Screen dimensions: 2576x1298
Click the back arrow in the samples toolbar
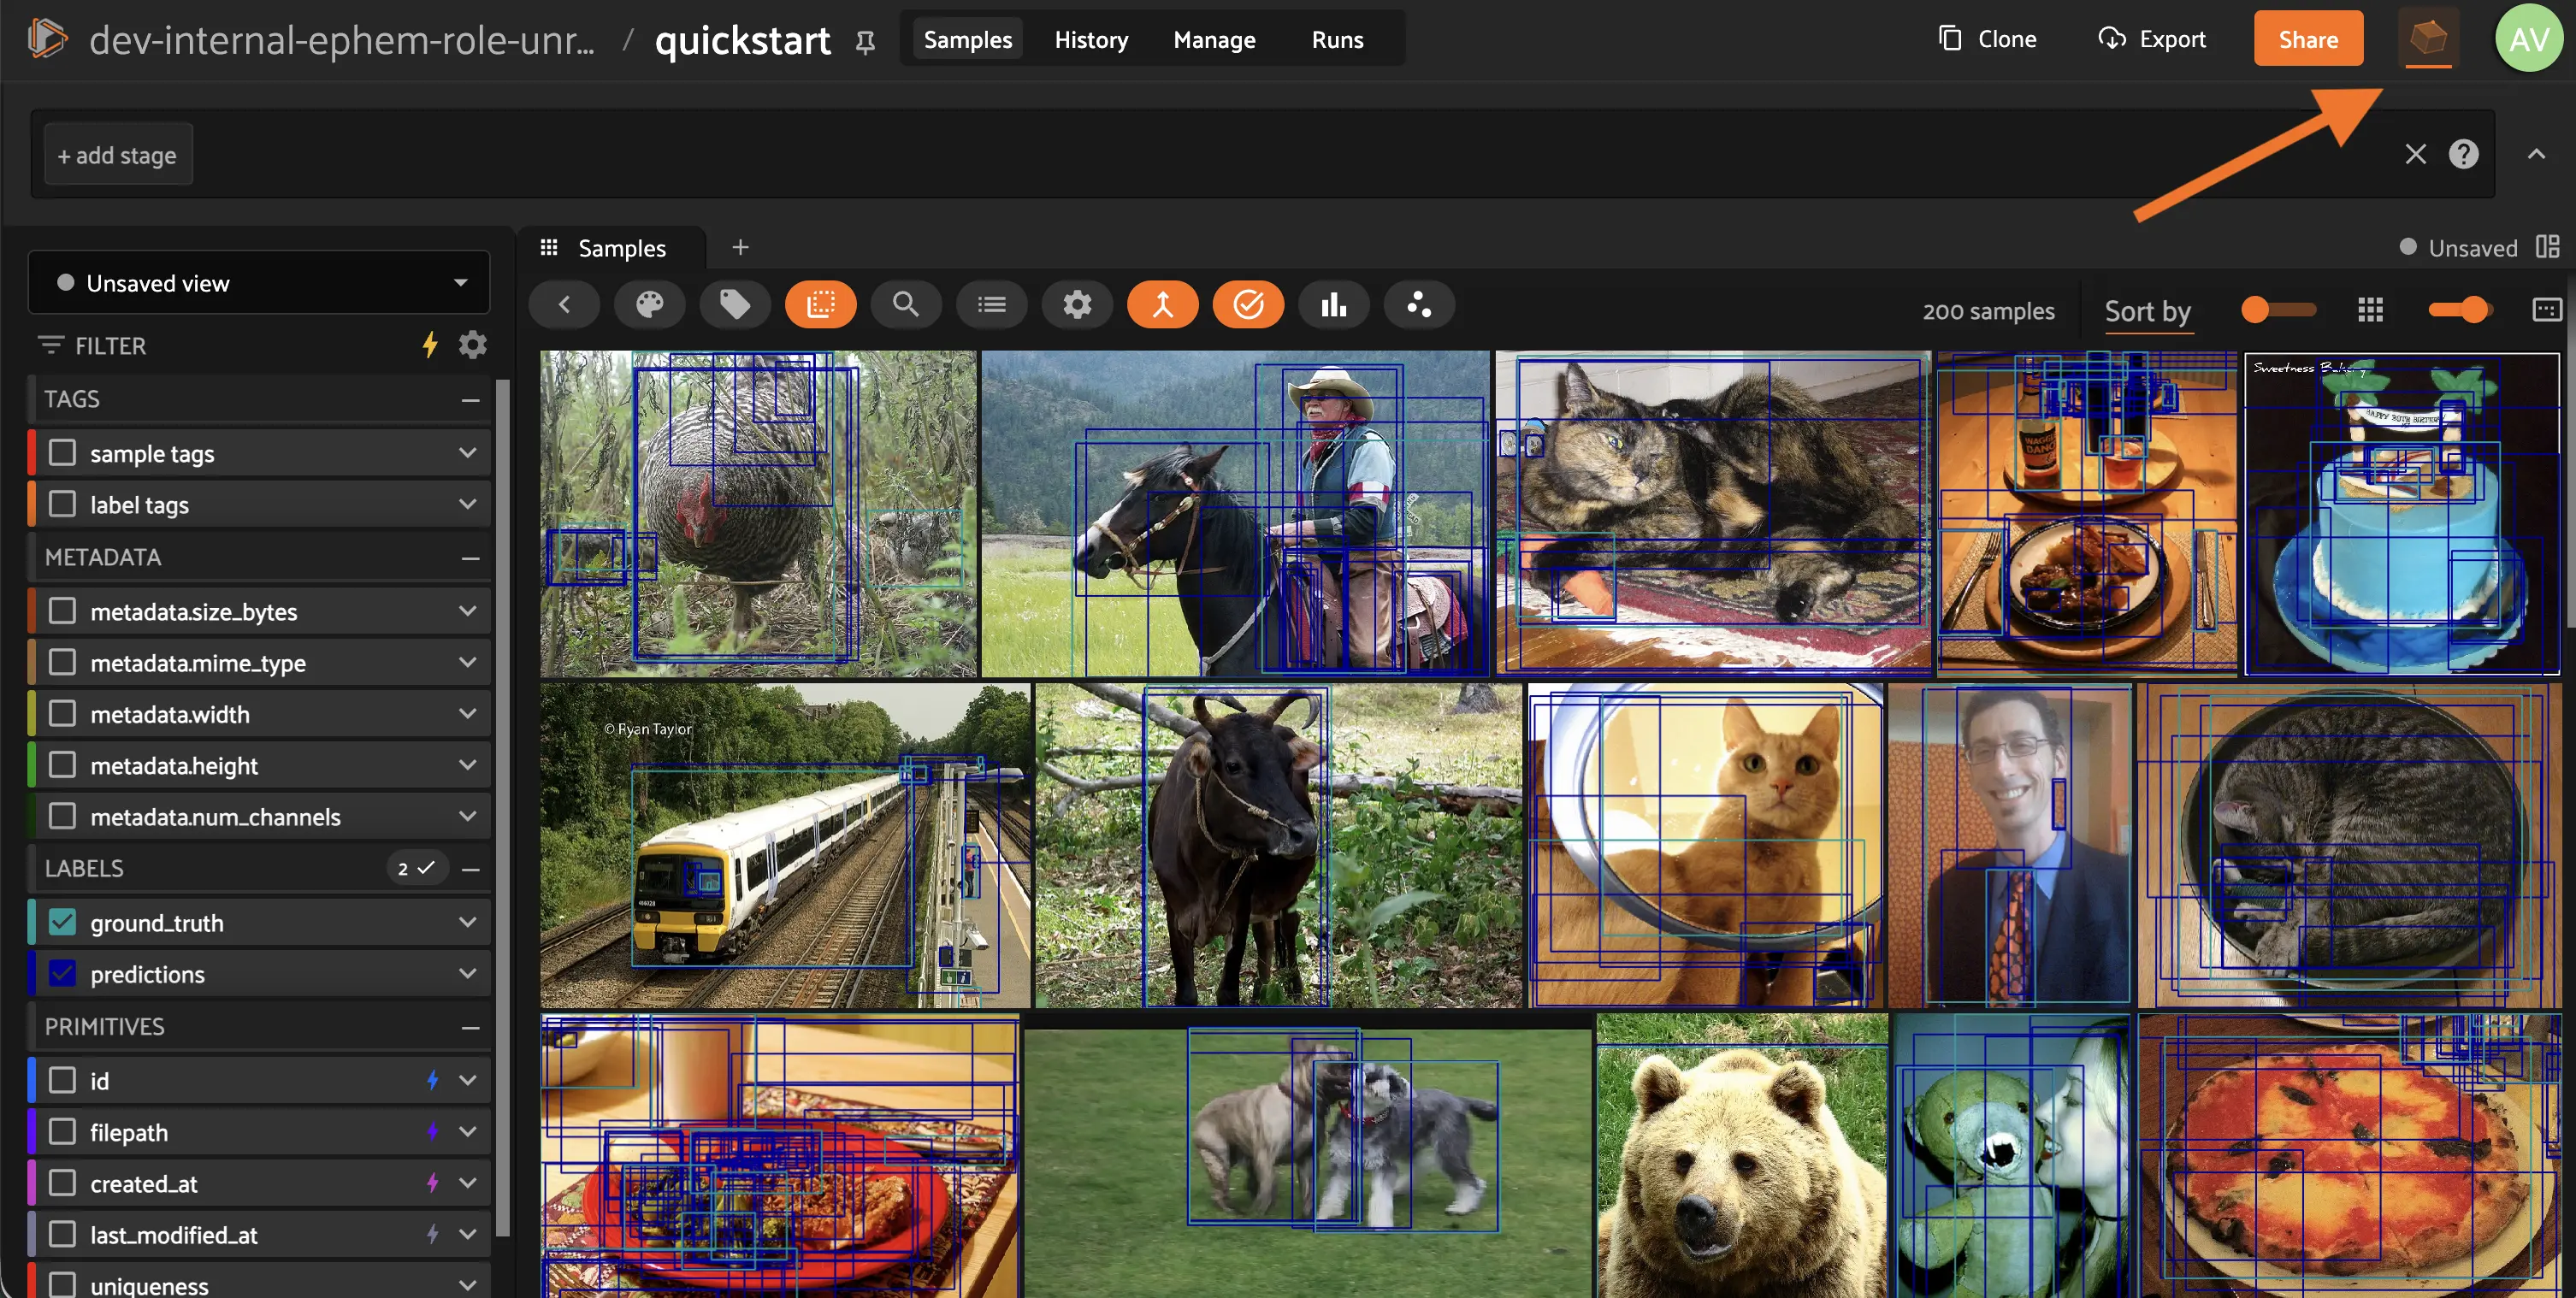[x=564, y=304]
